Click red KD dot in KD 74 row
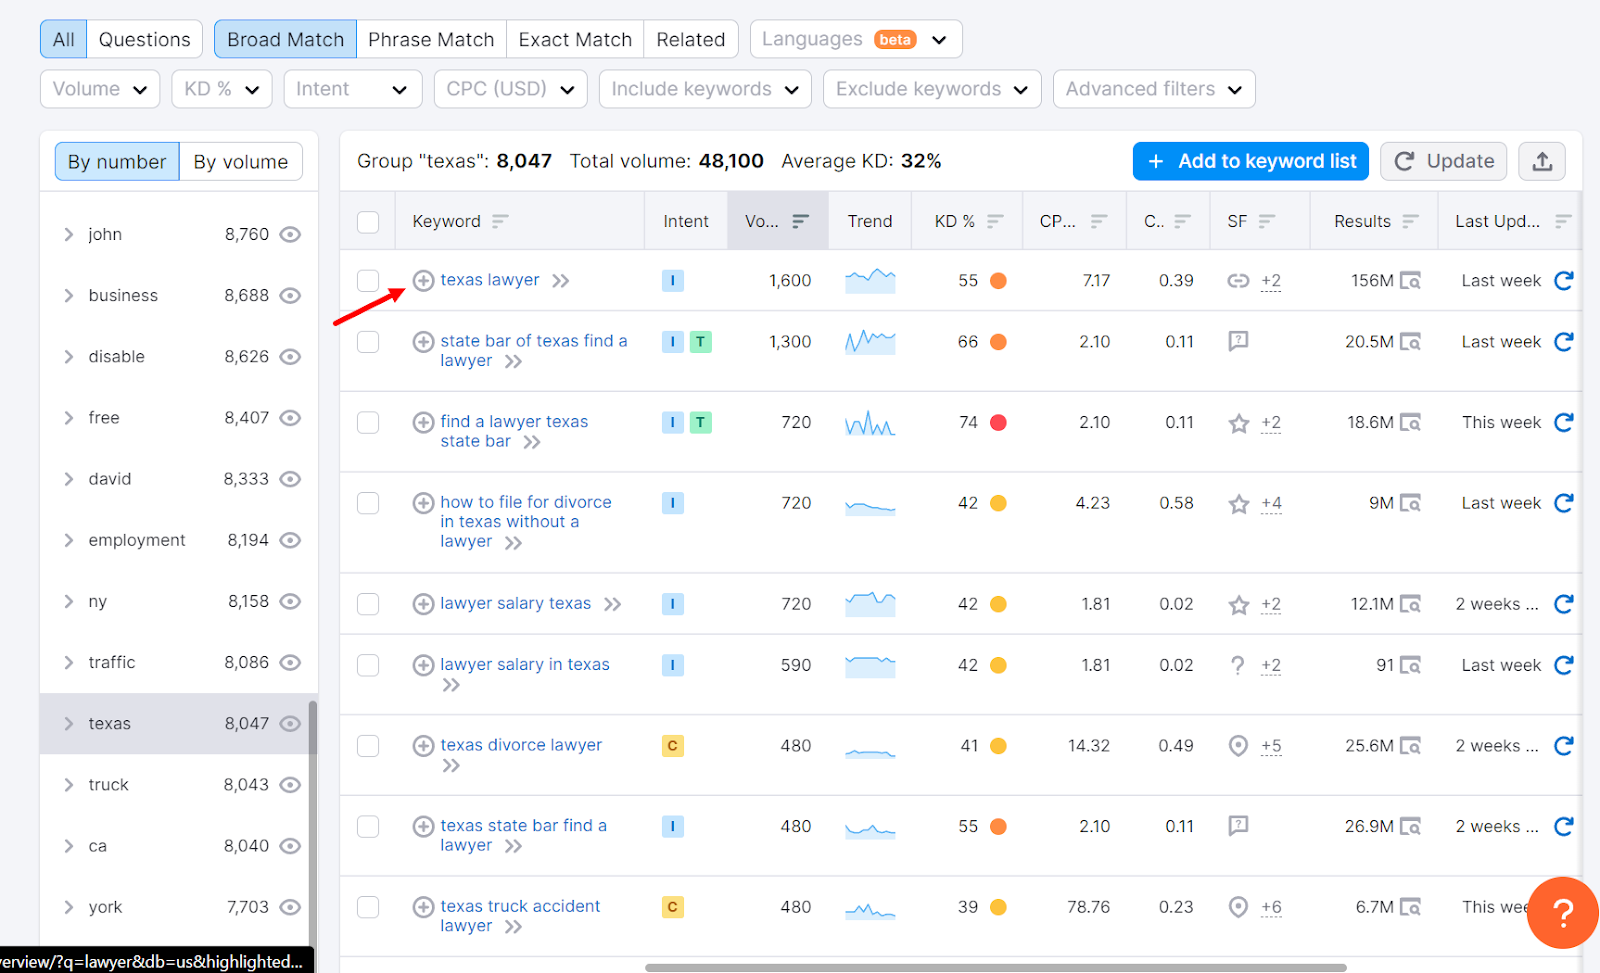The image size is (1600, 973). (998, 423)
